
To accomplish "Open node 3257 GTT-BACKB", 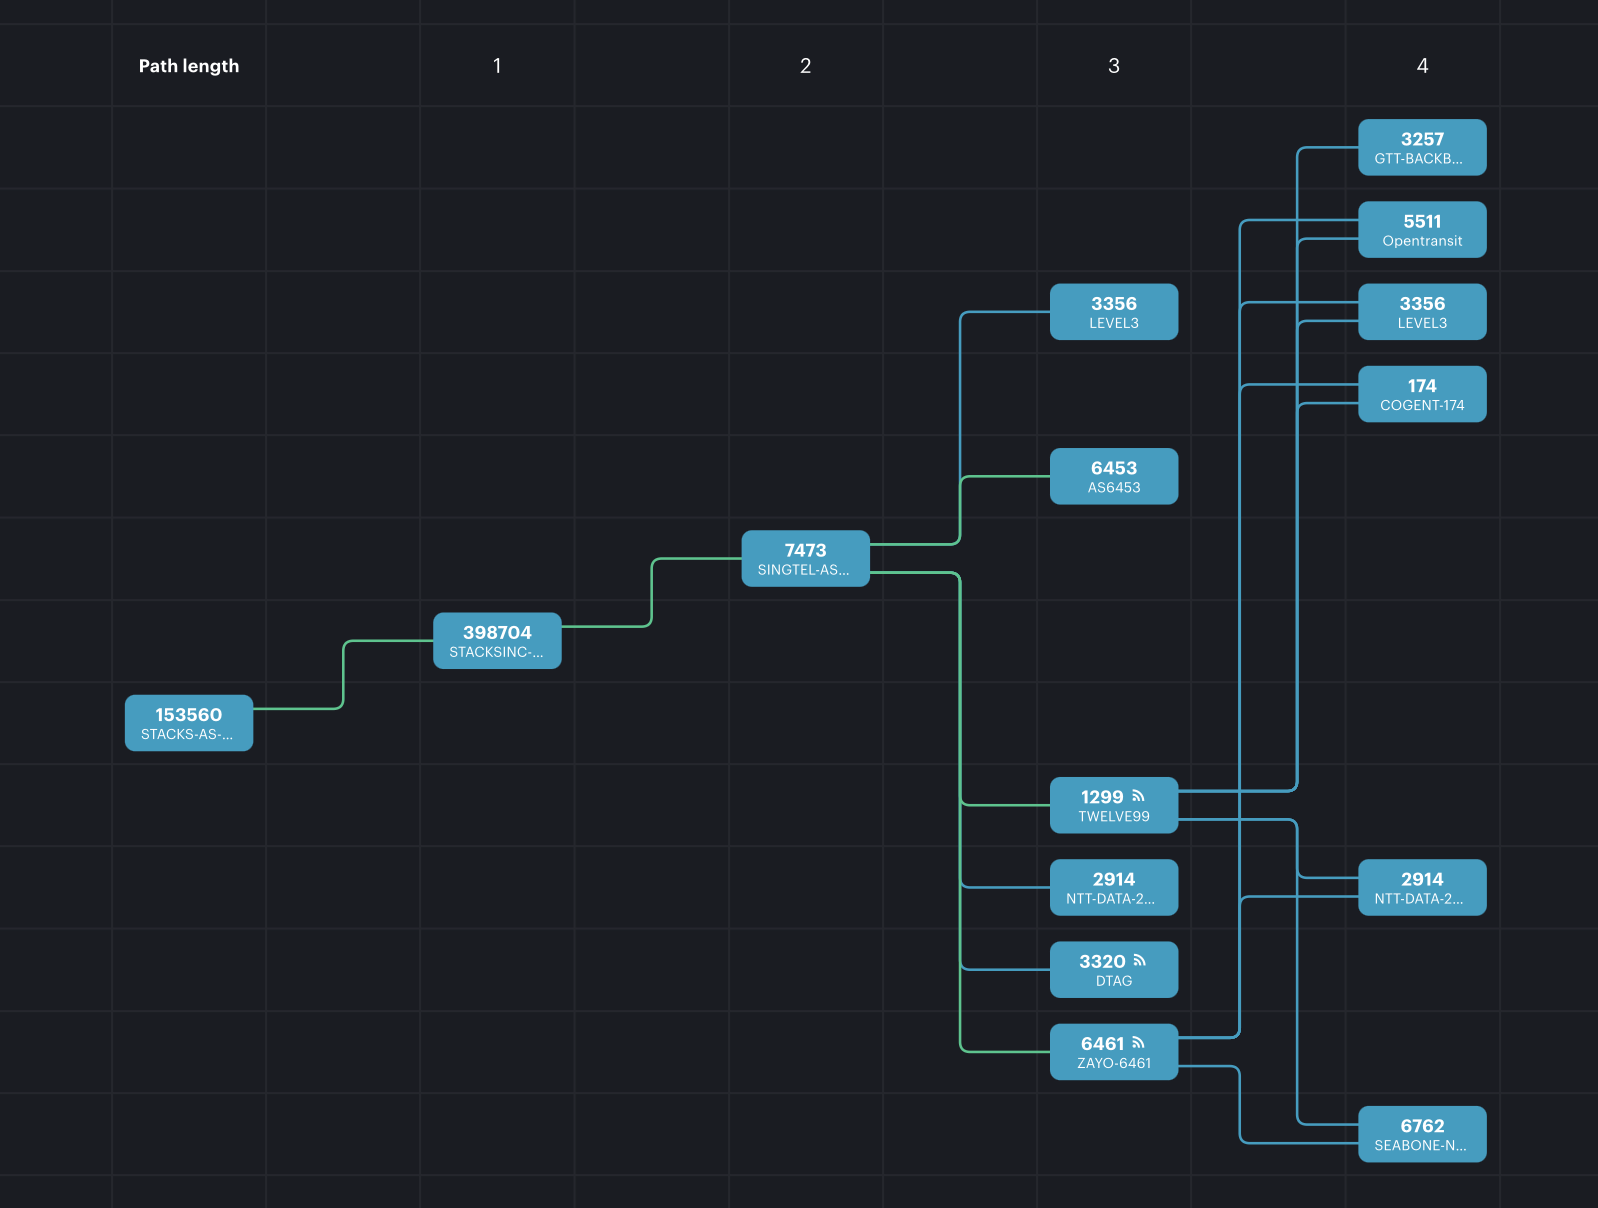I will [x=1421, y=148].
